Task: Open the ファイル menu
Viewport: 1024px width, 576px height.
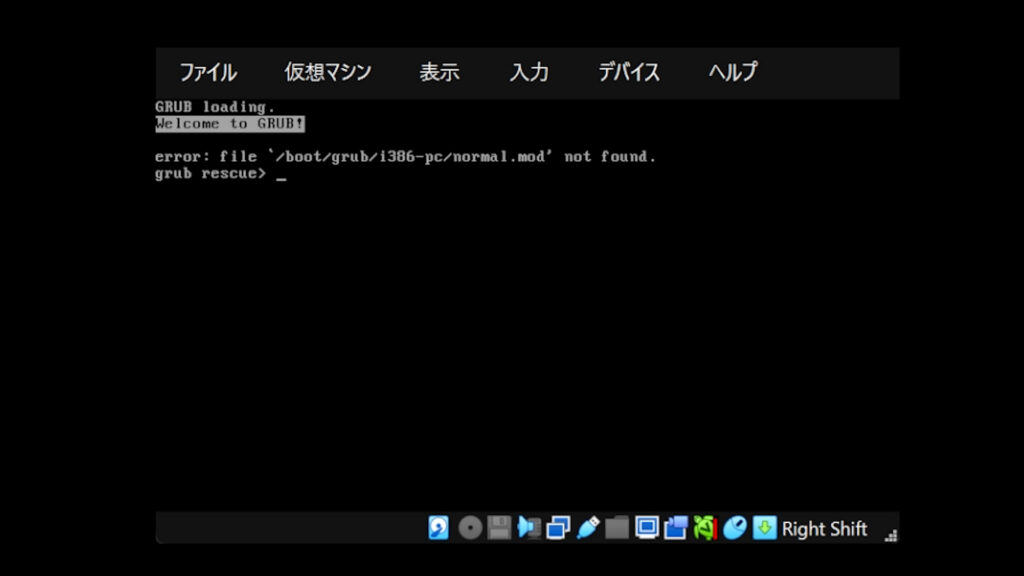Action: 208,72
